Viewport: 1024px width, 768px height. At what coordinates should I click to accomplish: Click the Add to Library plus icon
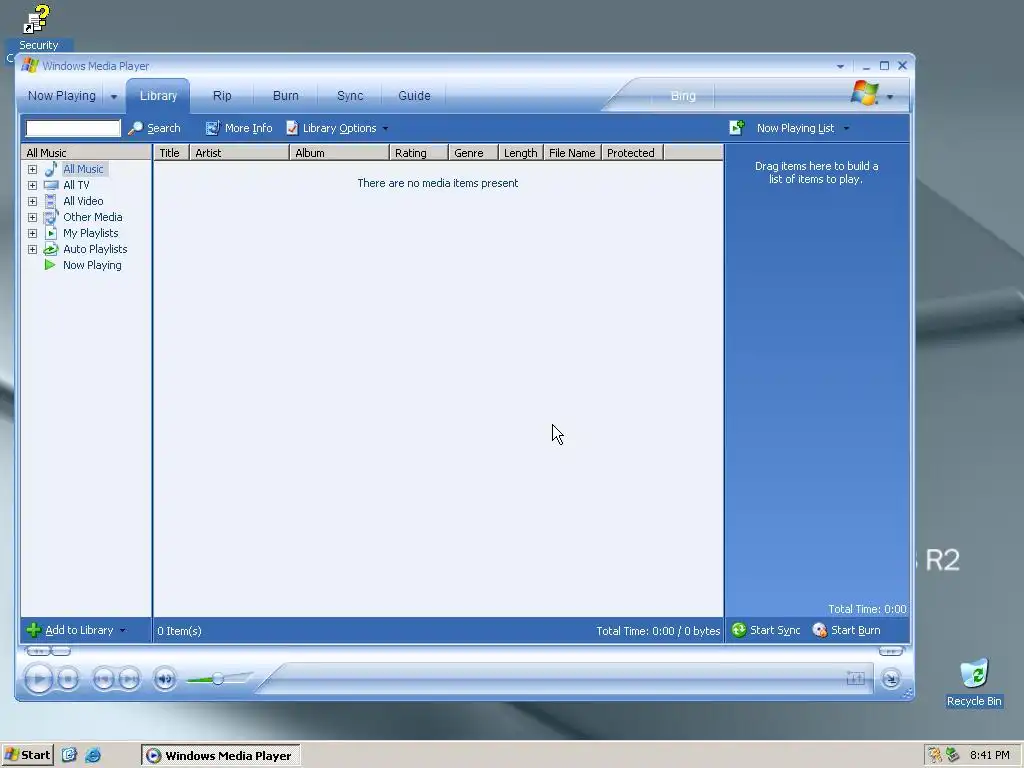(x=34, y=630)
